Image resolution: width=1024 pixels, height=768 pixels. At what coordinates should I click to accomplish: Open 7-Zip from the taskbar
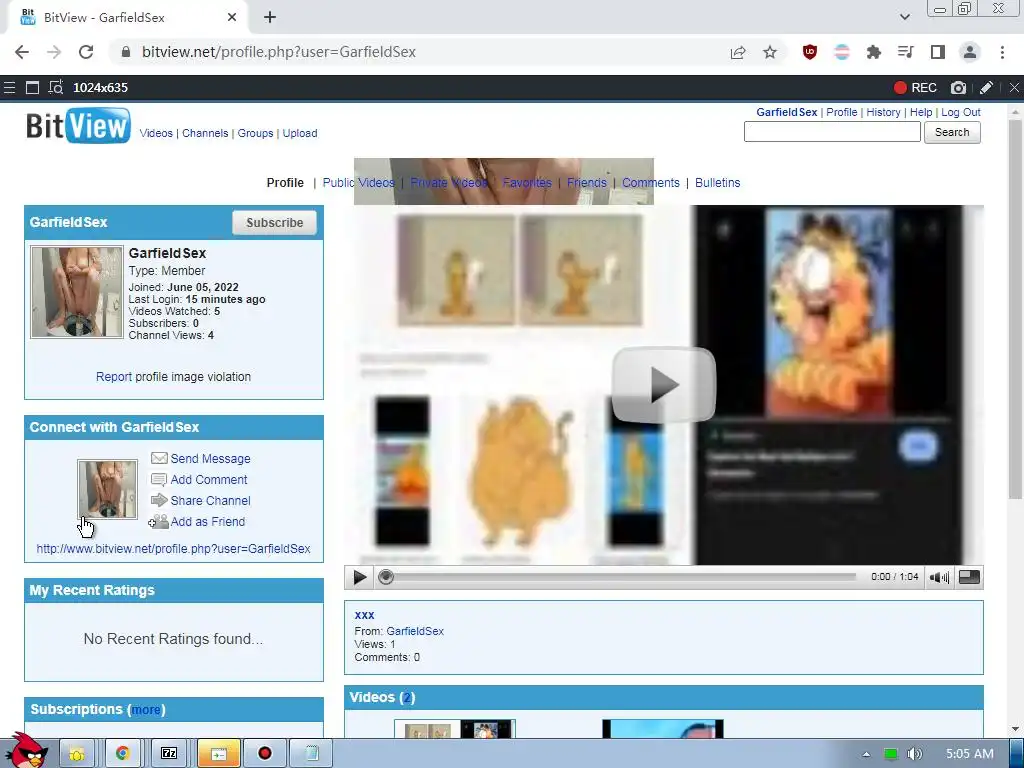(x=169, y=754)
